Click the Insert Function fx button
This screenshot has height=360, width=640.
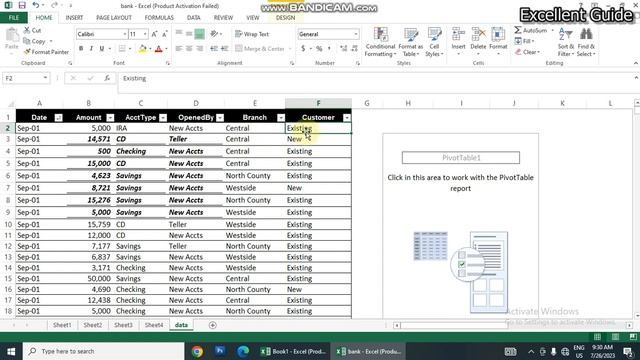coord(107,78)
